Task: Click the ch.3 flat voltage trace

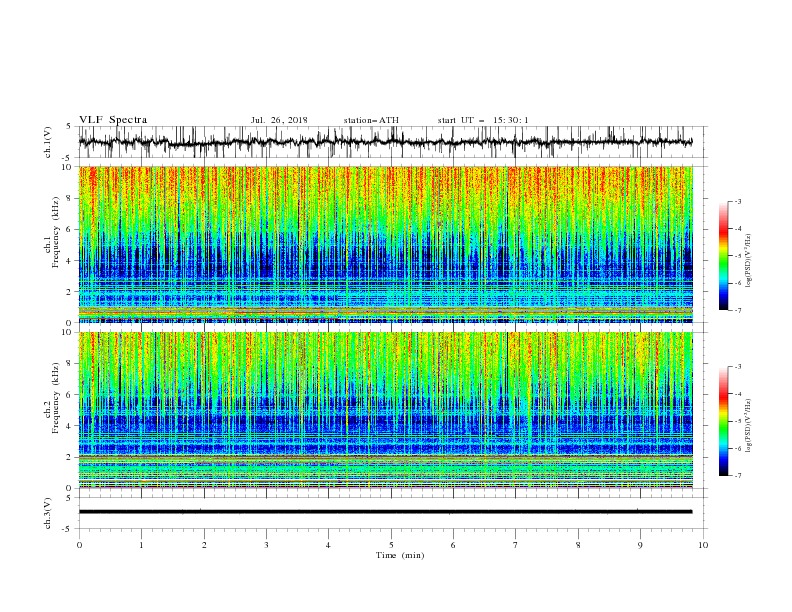Action: [385, 512]
